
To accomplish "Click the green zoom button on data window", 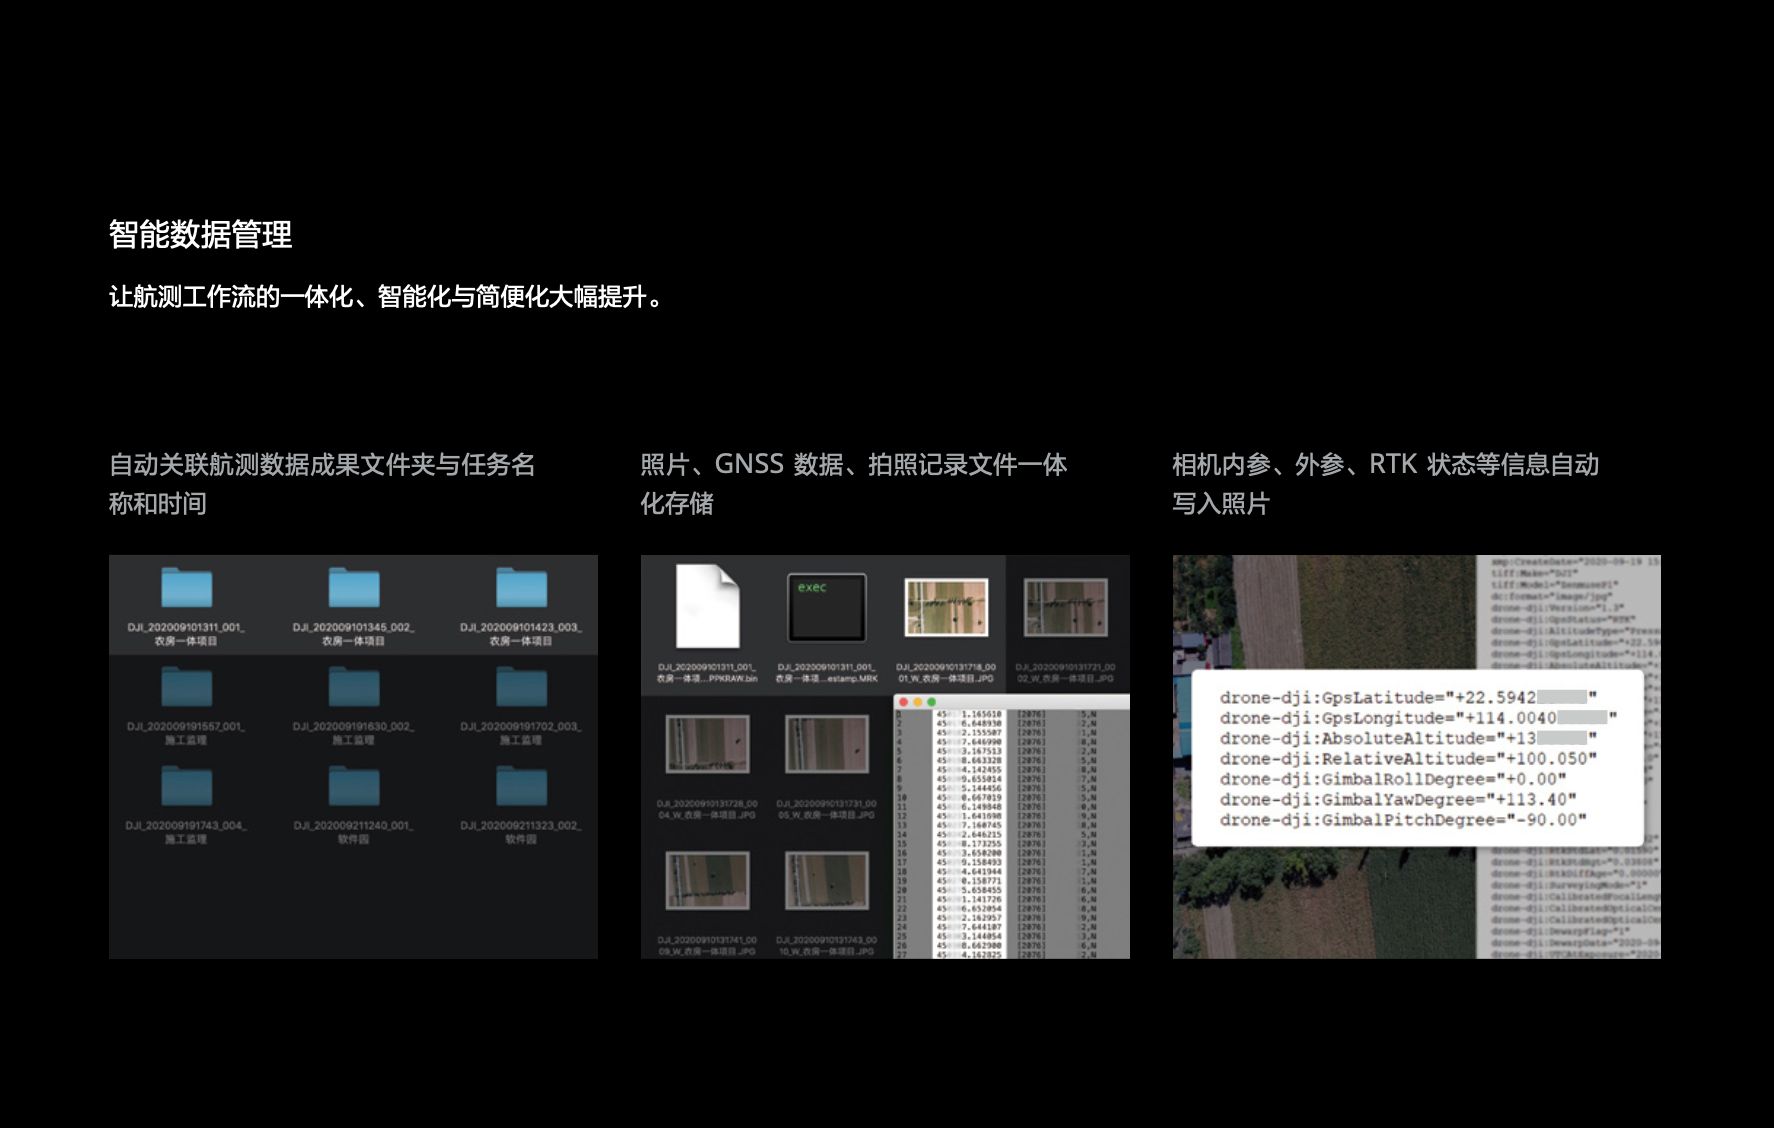I will pos(932,702).
